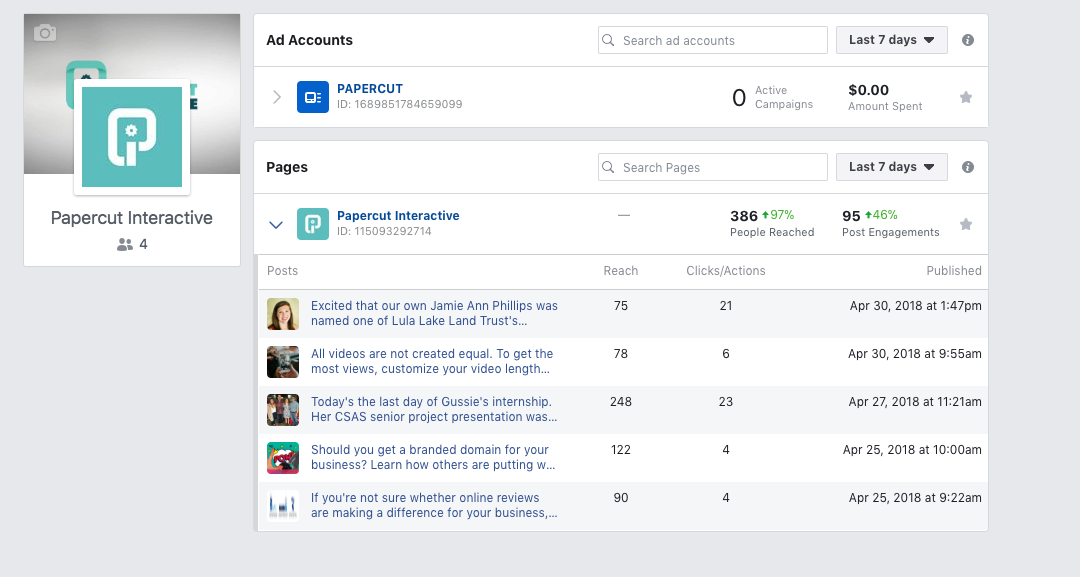Click the Gussie's internship post thumbnail
Viewport: 1080px width, 577px height.
[283, 410]
